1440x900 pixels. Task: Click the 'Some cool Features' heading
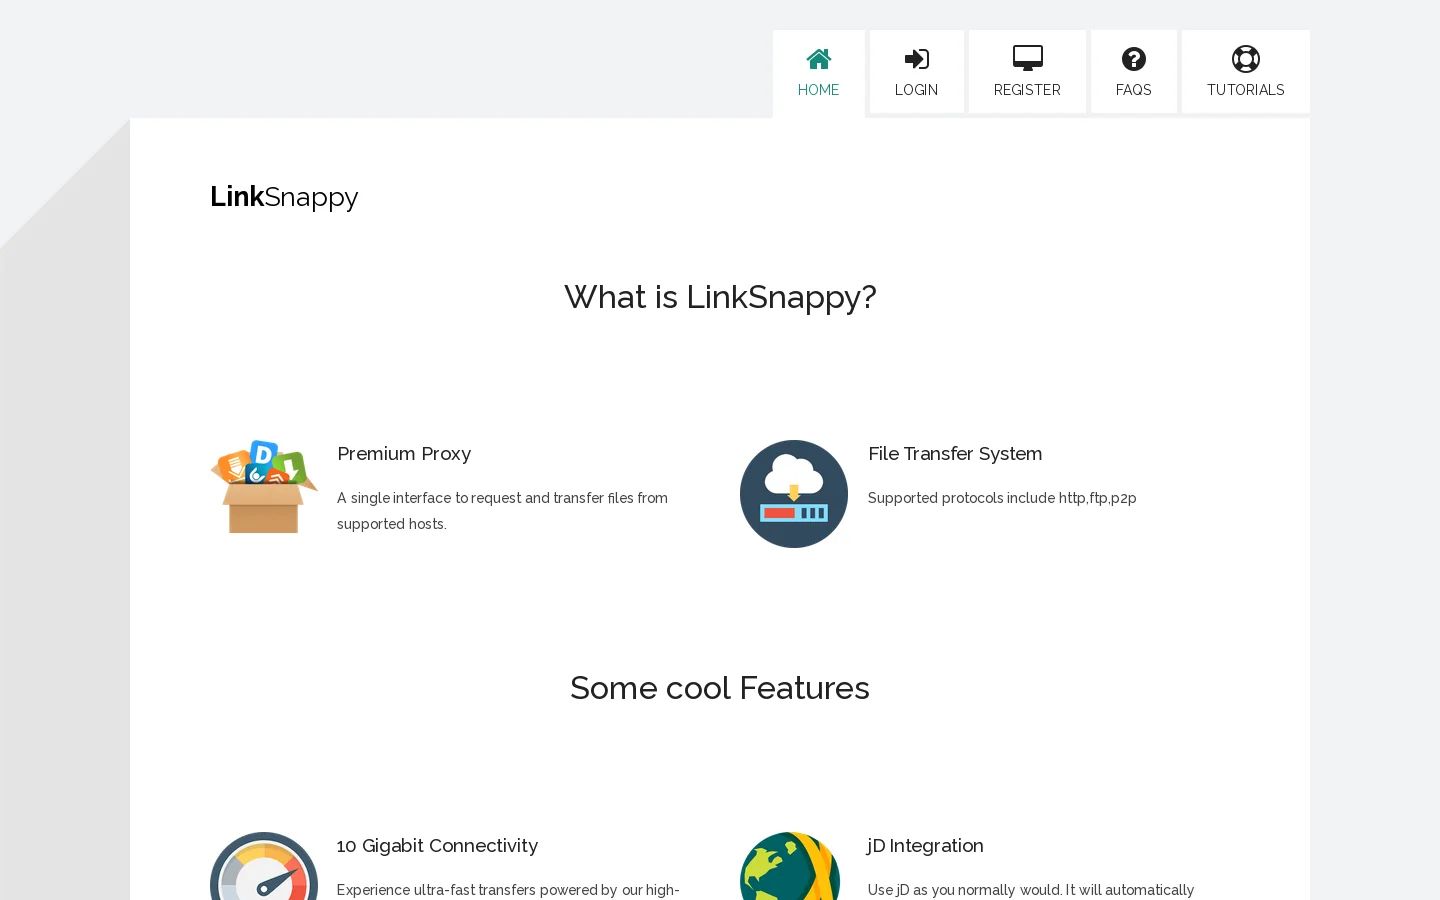(x=720, y=688)
